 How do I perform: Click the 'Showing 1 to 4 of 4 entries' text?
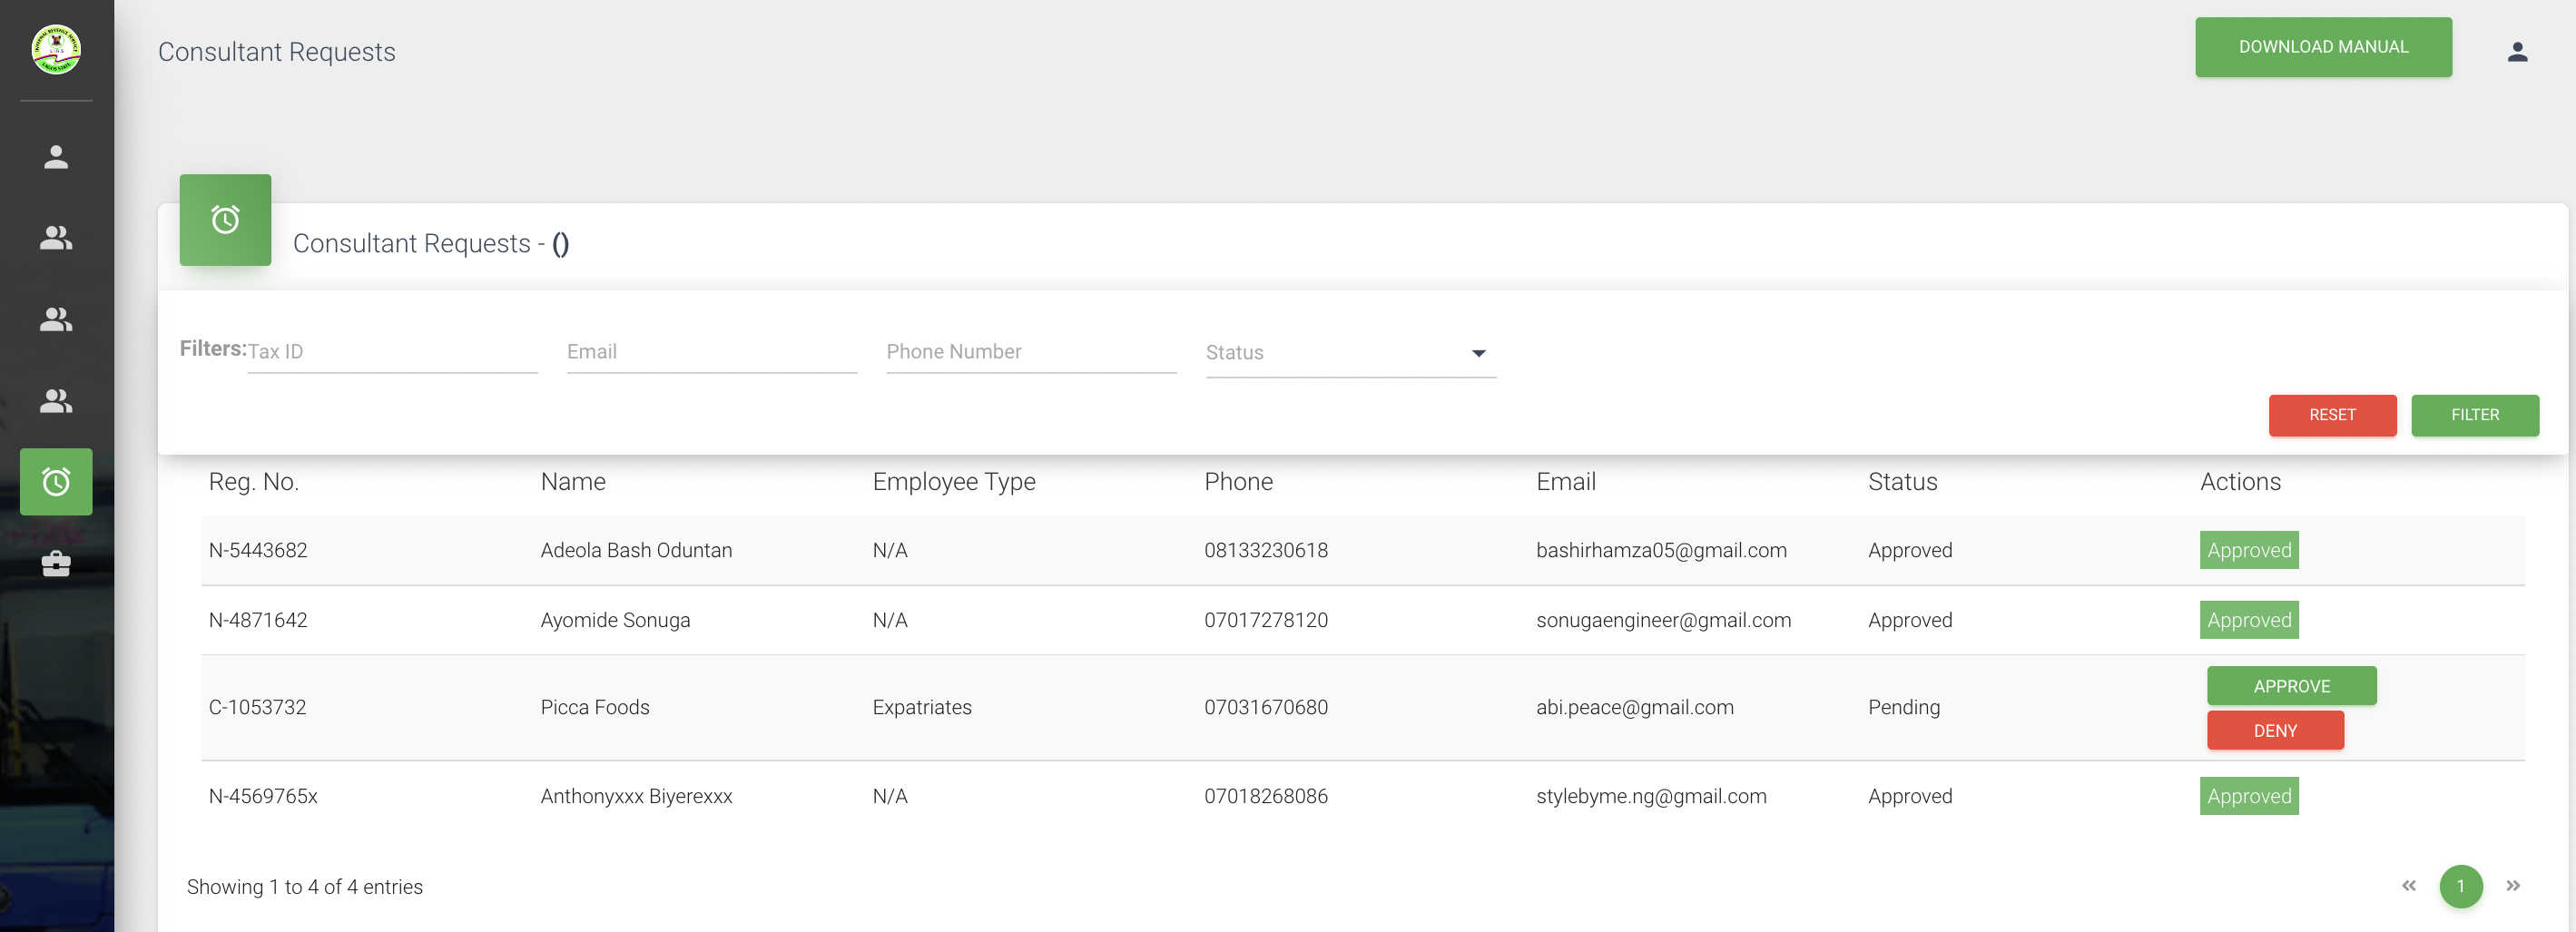[x=305, y=887]
